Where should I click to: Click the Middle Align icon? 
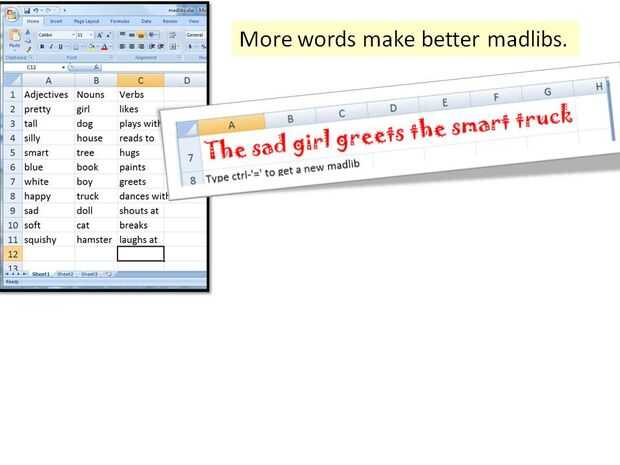tap(132, 35)
